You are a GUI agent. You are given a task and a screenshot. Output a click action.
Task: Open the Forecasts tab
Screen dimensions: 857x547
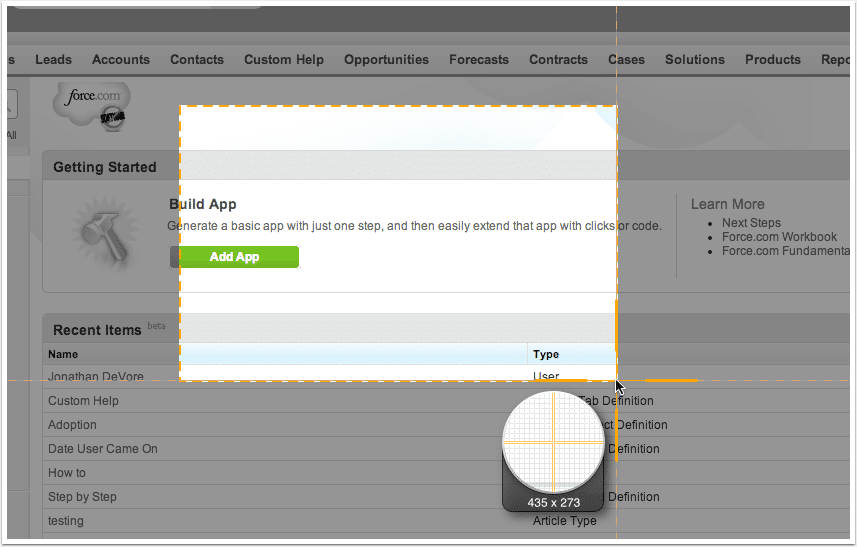[x=479, y=60]
